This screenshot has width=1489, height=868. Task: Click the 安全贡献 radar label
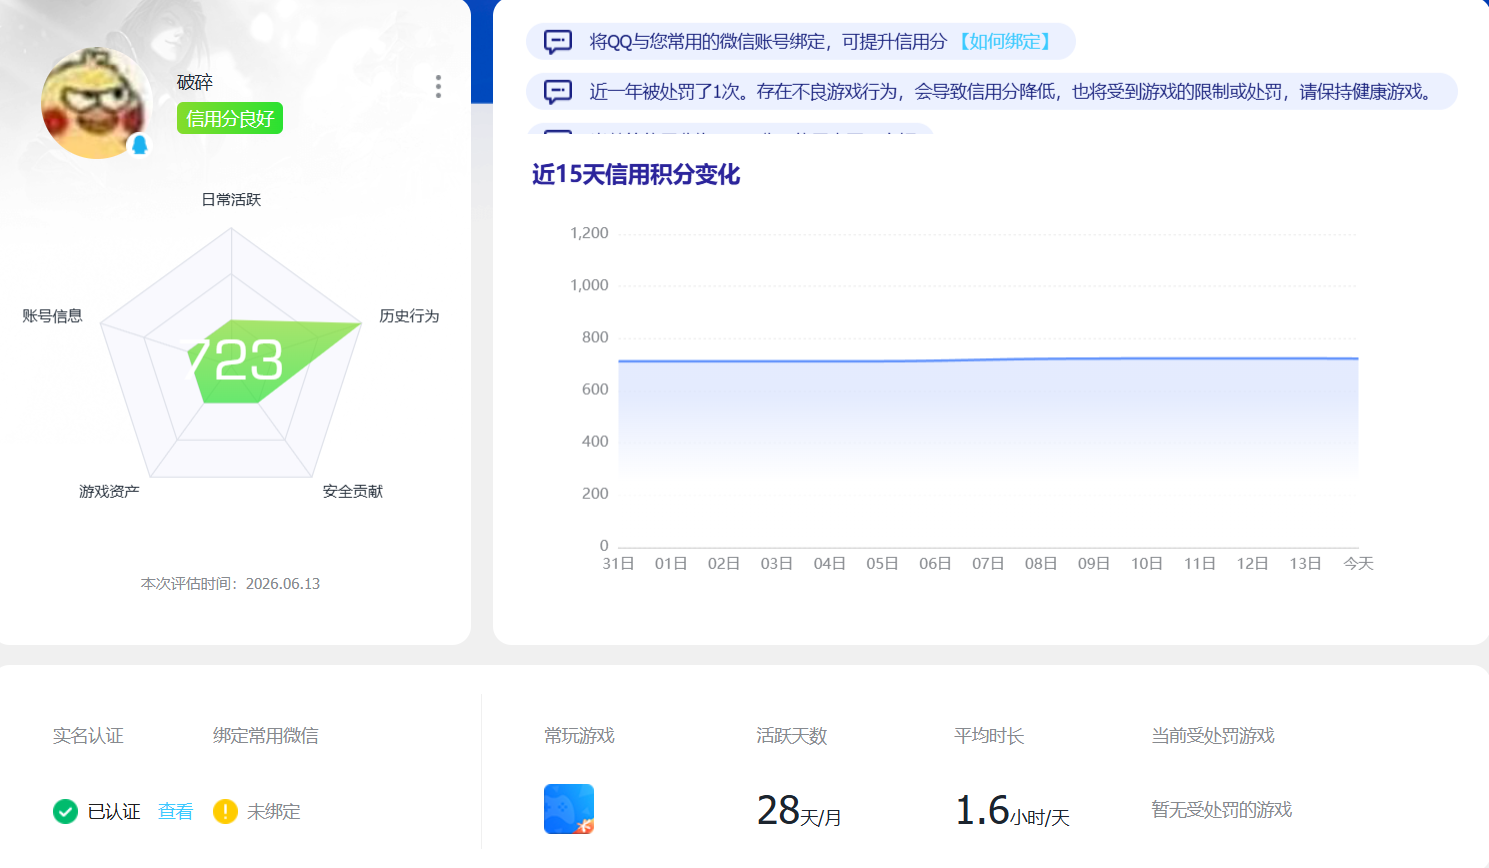[353, 492]
